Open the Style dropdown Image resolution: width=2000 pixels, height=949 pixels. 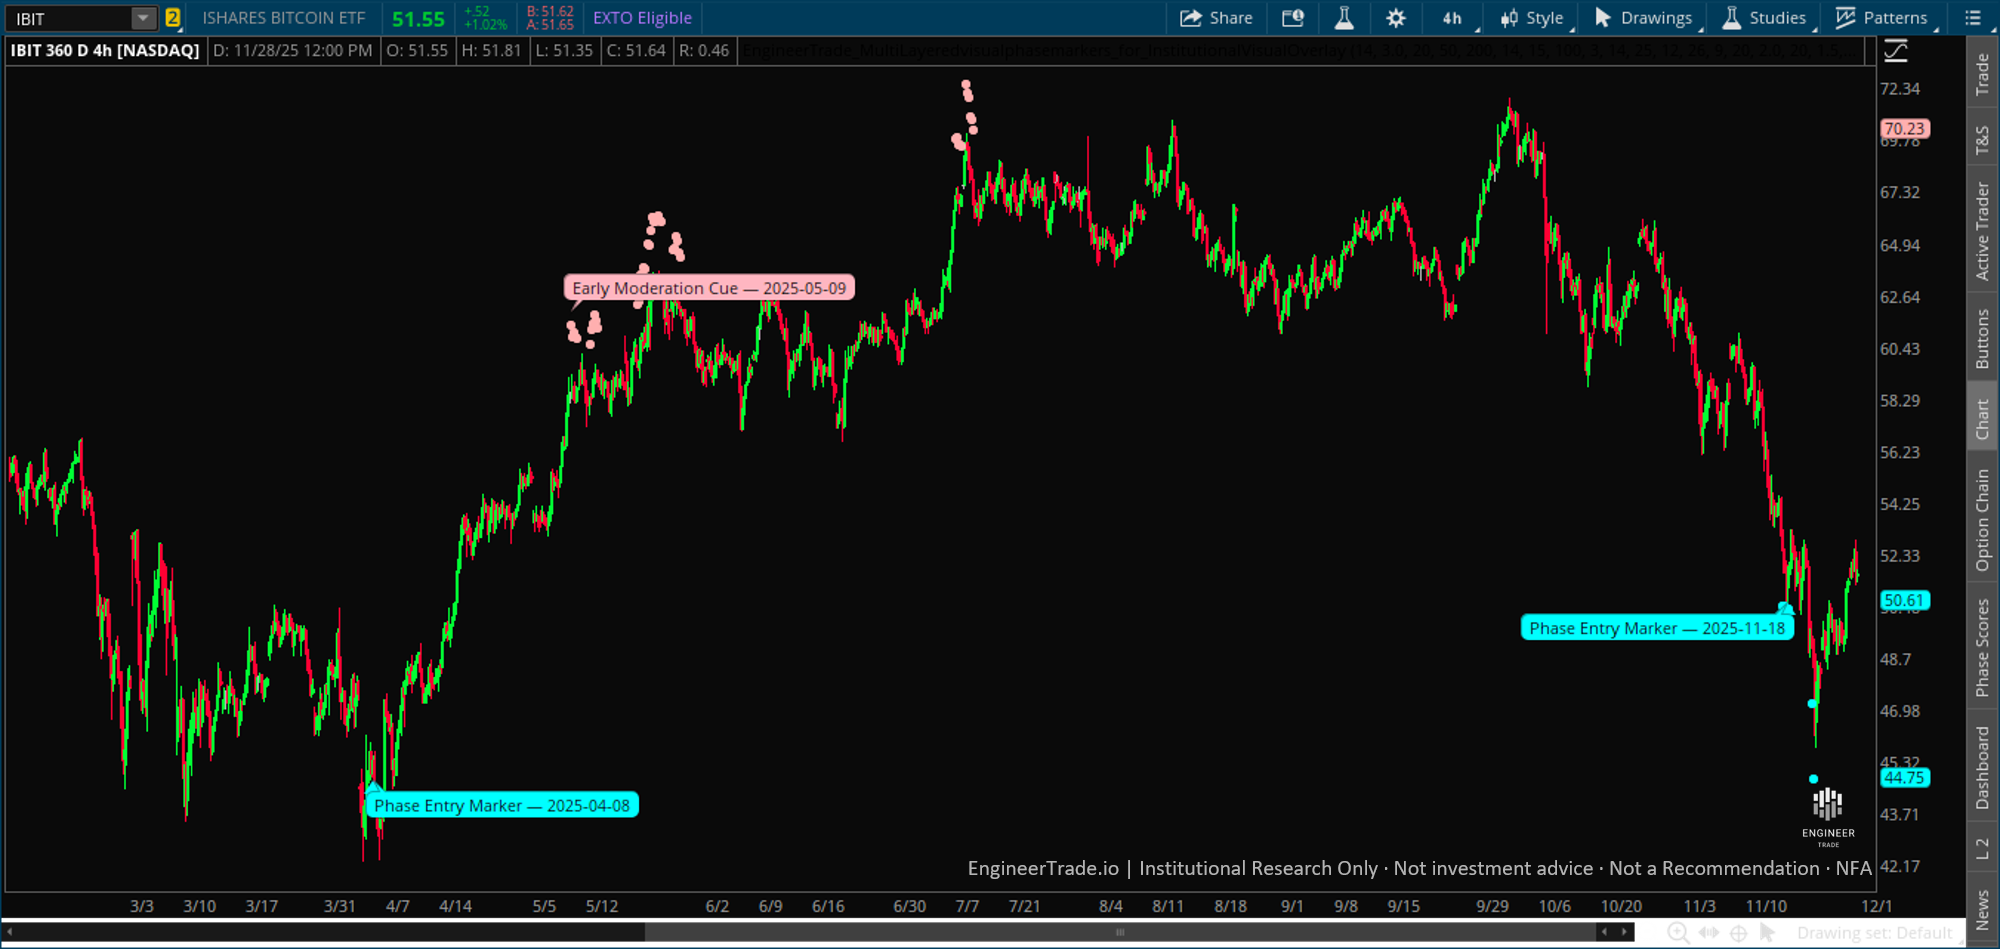[1531, 17]
